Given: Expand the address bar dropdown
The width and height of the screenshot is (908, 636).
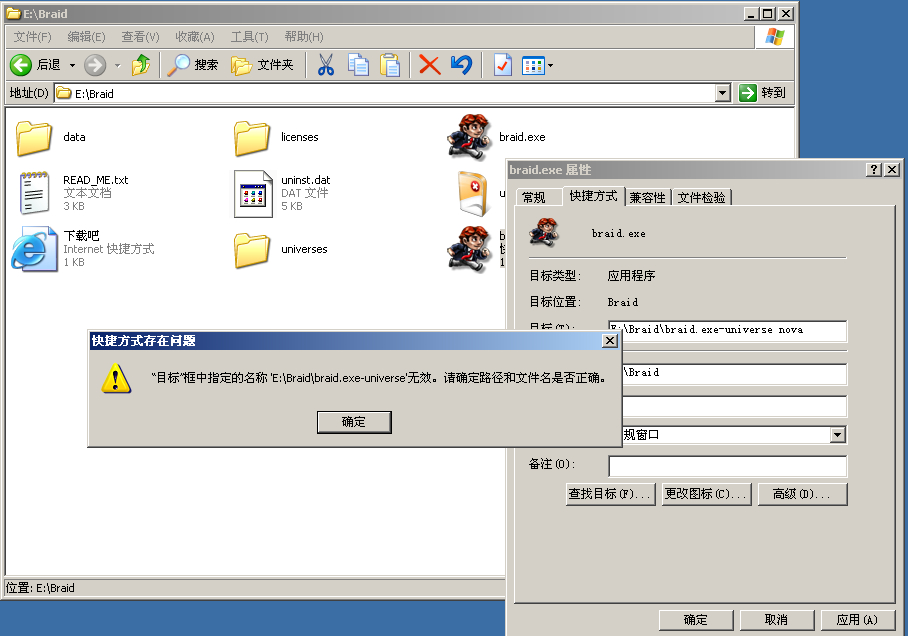Looking at the screenshot, I should coord(722,93).
